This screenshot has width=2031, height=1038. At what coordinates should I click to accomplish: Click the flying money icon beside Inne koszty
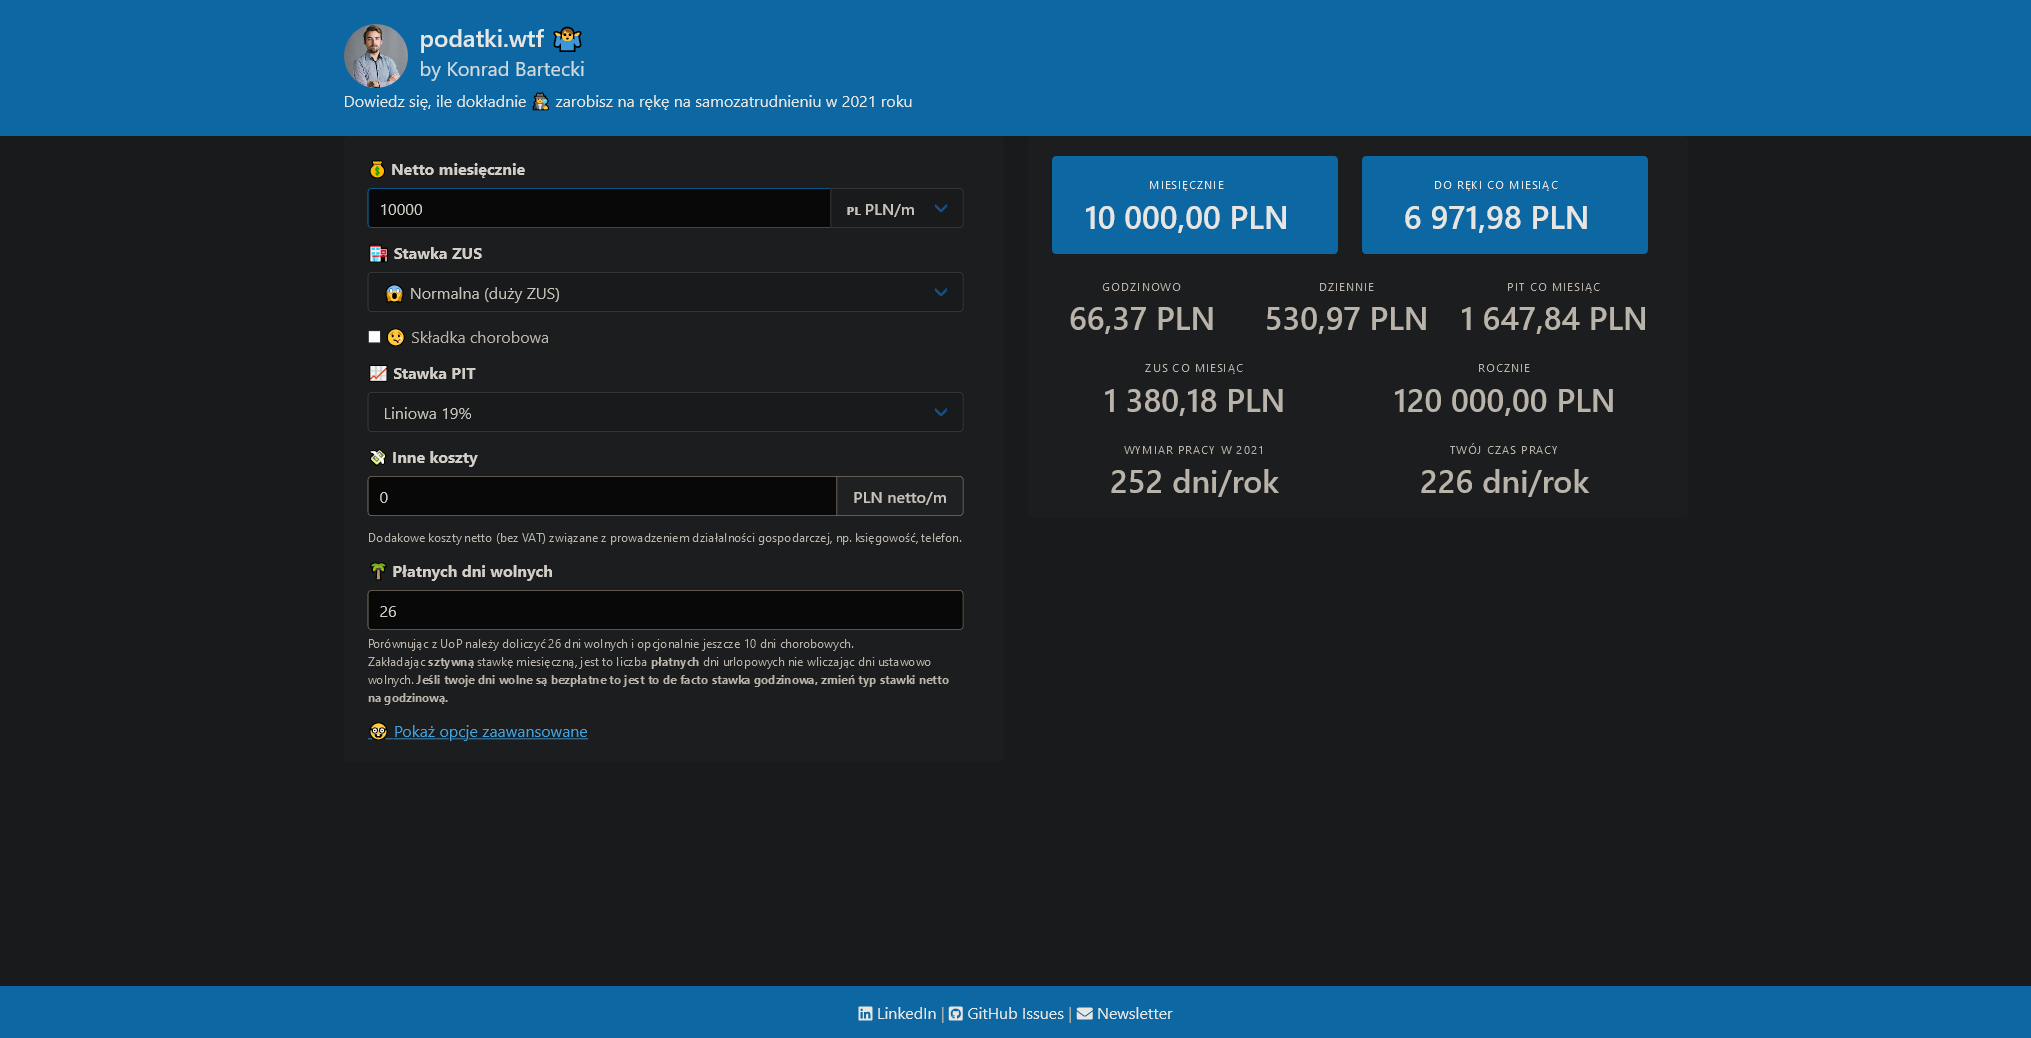click(377, 458)
